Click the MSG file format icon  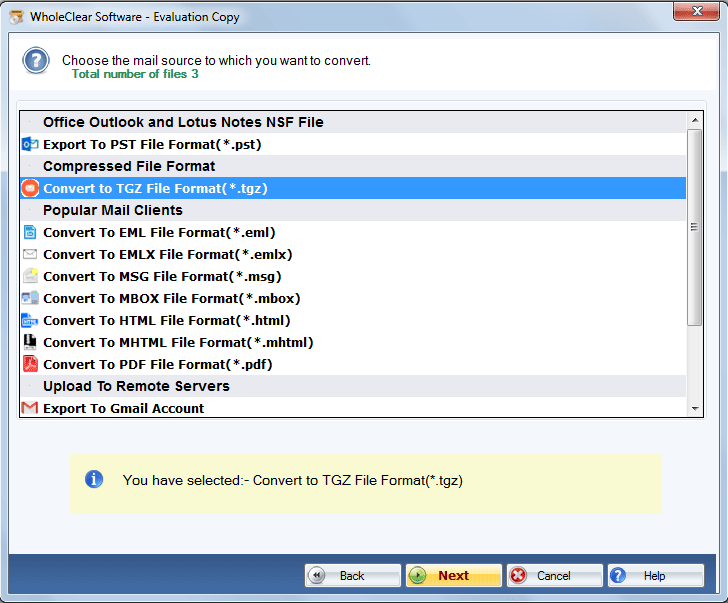pos(30,276)
